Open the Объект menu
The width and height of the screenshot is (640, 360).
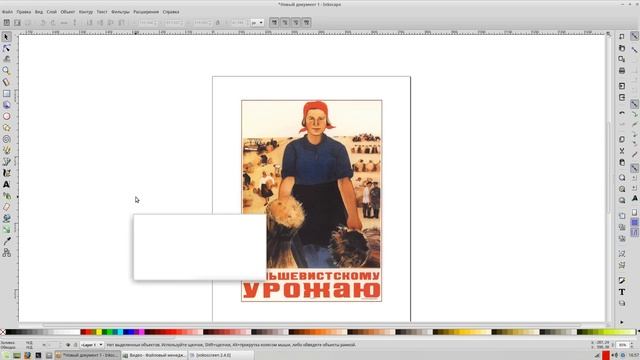point(68,12)
